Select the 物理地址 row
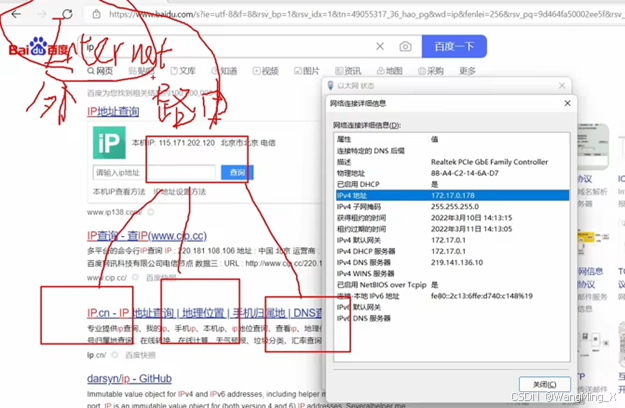This screenshot has height=408, width=625. [452, 173]
